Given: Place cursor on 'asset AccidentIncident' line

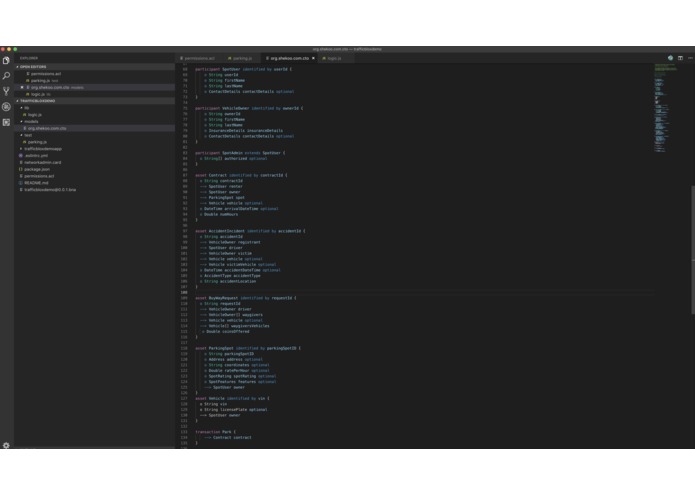Looking at the screenshot, I should click(x=250, y=231).
